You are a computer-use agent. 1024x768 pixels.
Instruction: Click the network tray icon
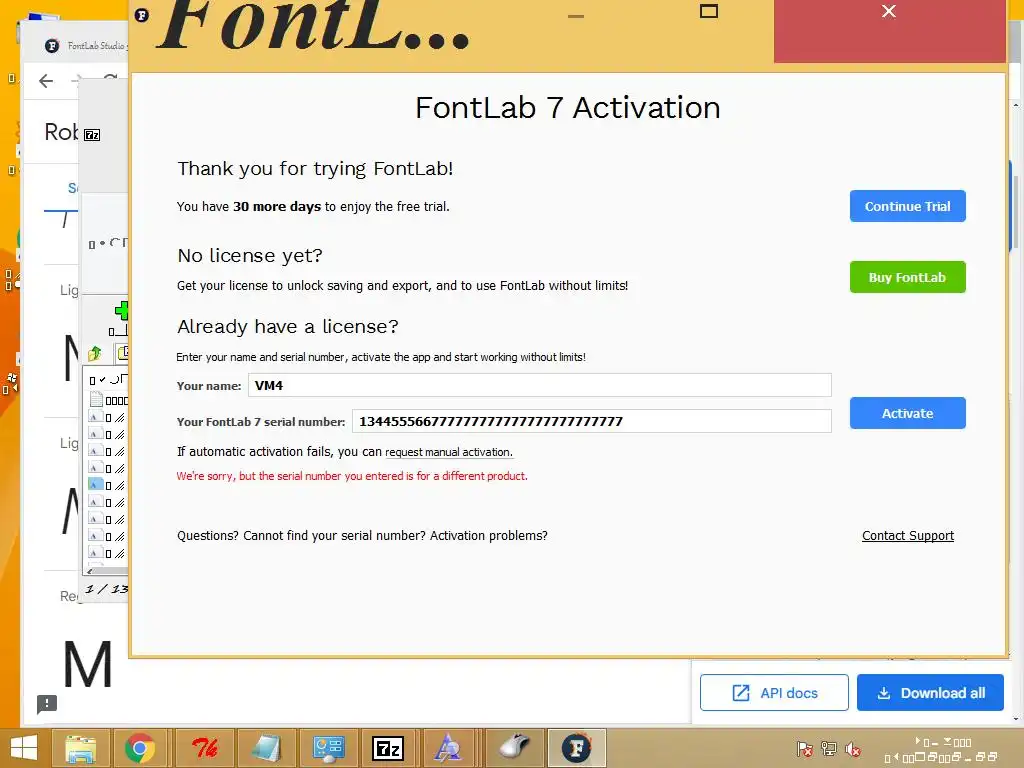[829, 748]
